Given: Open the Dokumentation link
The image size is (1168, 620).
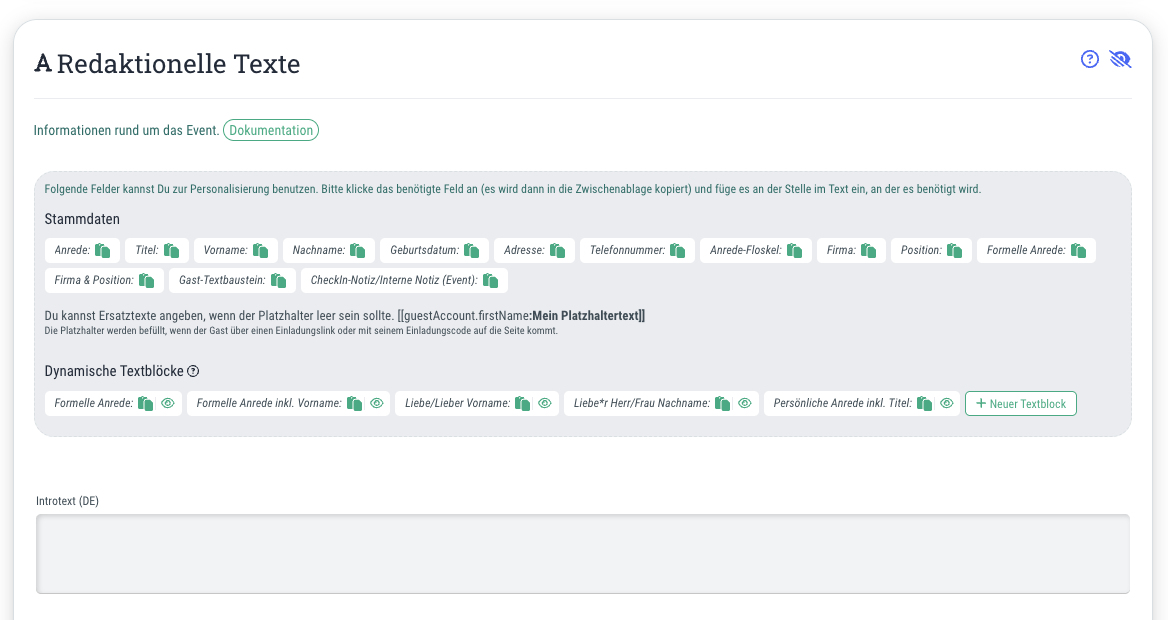Looking at the screenshot, I should (271, 130).
